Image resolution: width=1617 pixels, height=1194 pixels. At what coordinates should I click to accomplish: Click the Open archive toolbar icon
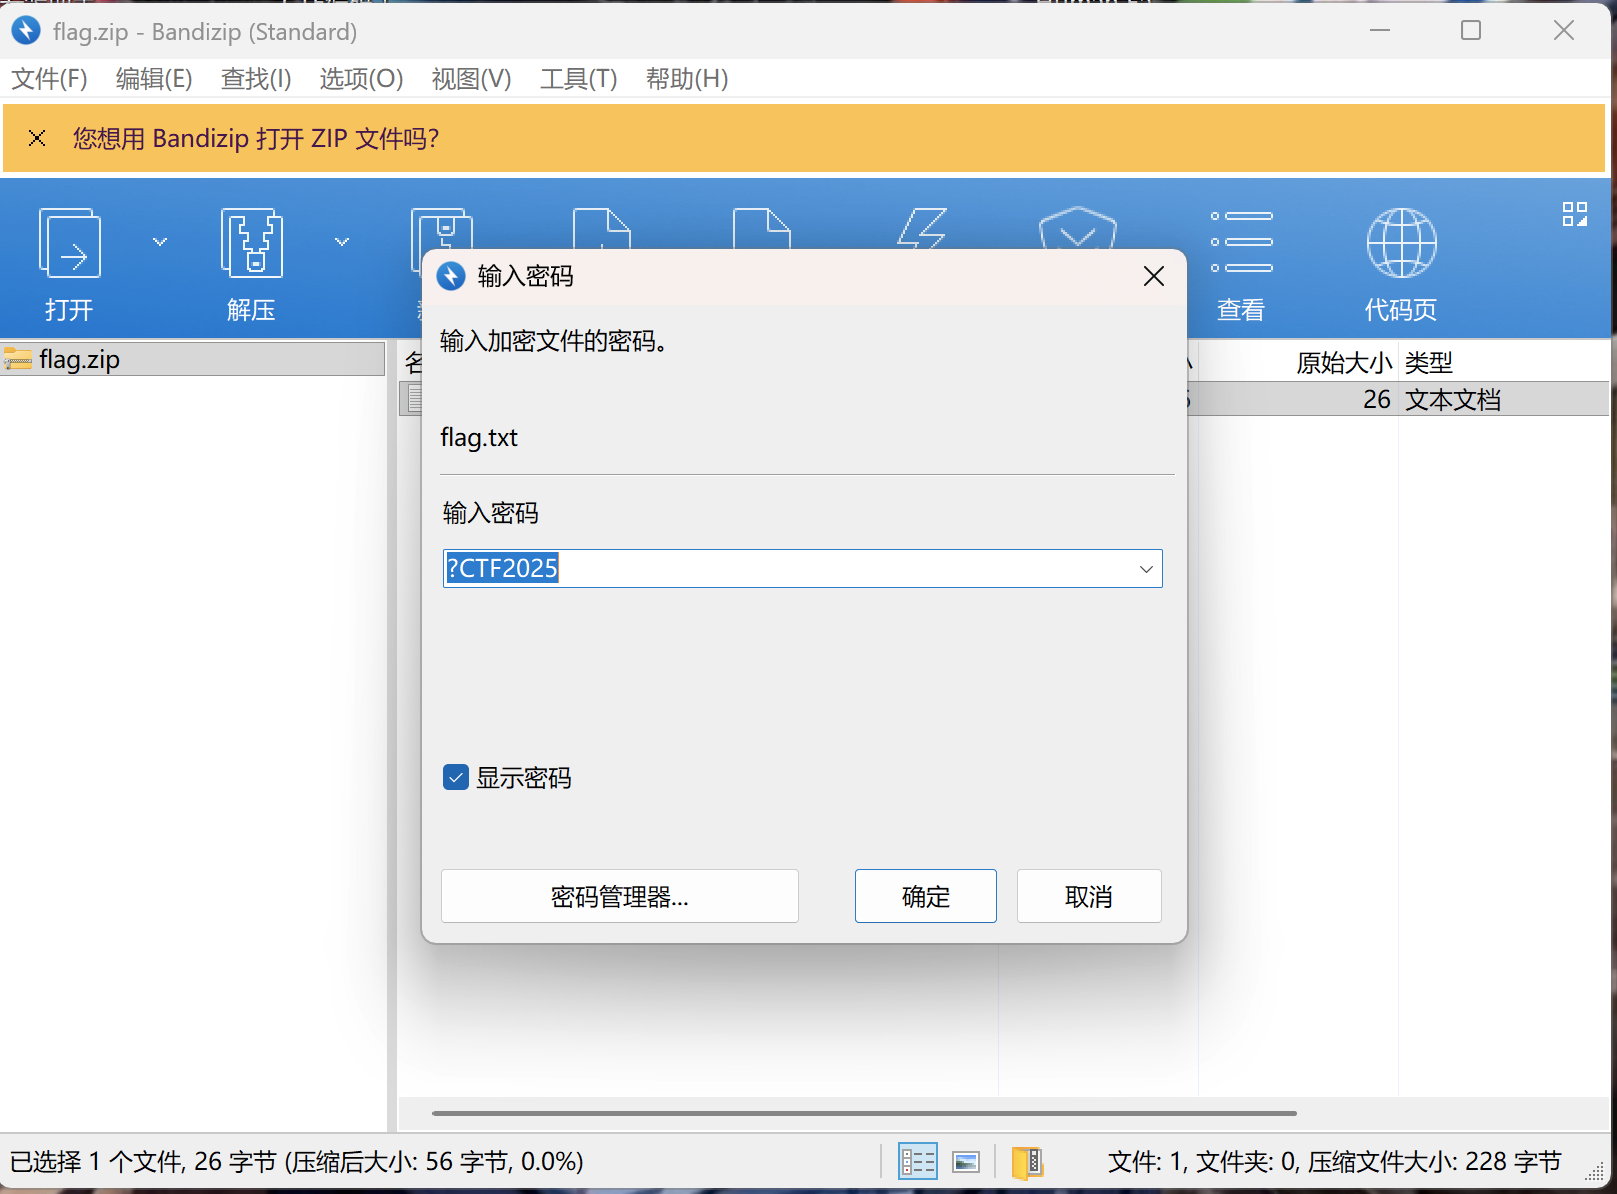click(69, 243)
